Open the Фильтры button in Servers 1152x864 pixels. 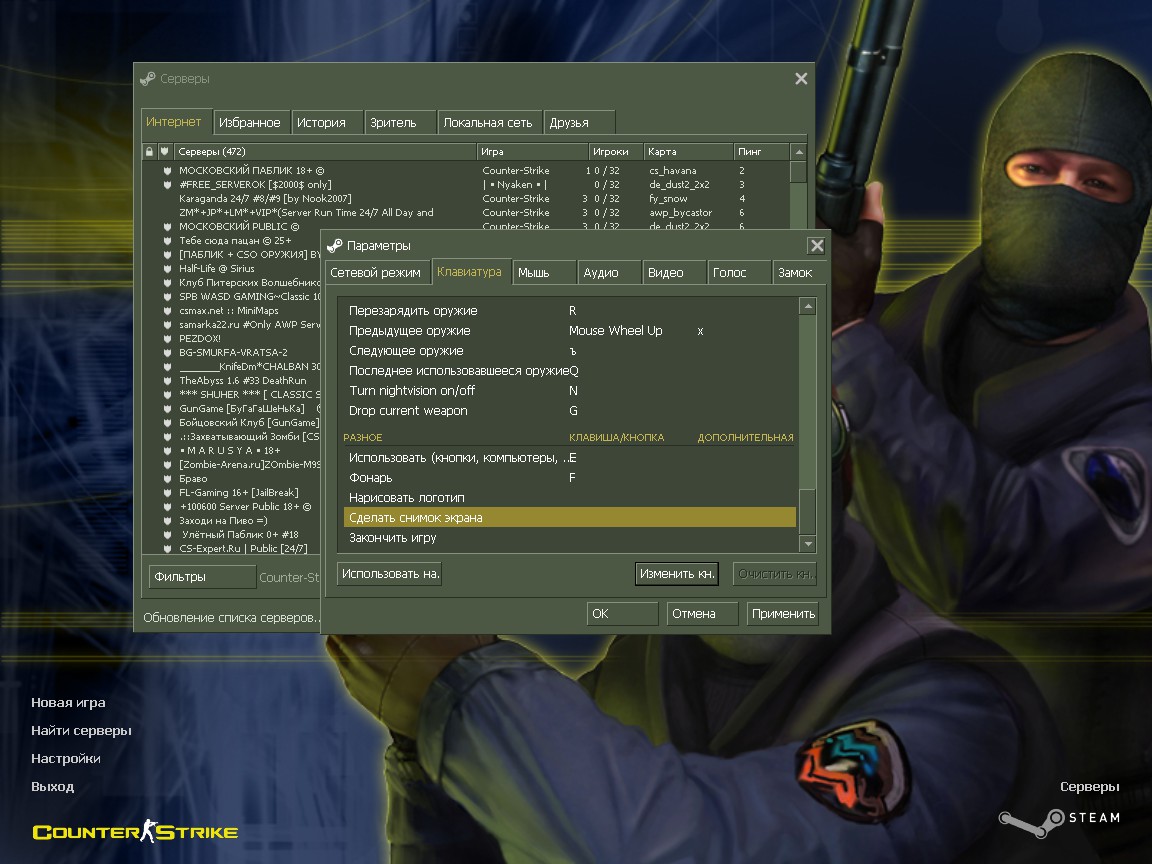pyautogui.click(x=202, y=577)
